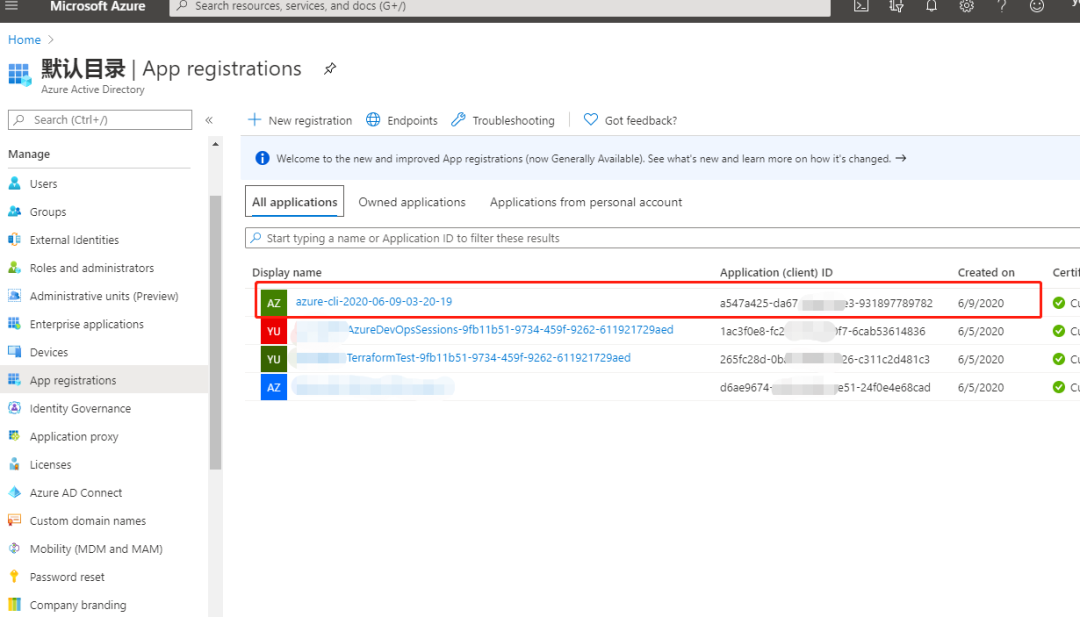Screen dimensions: 1080x617
Task: Click the info banner arrow to learn more
Action: tap(901, 158)
